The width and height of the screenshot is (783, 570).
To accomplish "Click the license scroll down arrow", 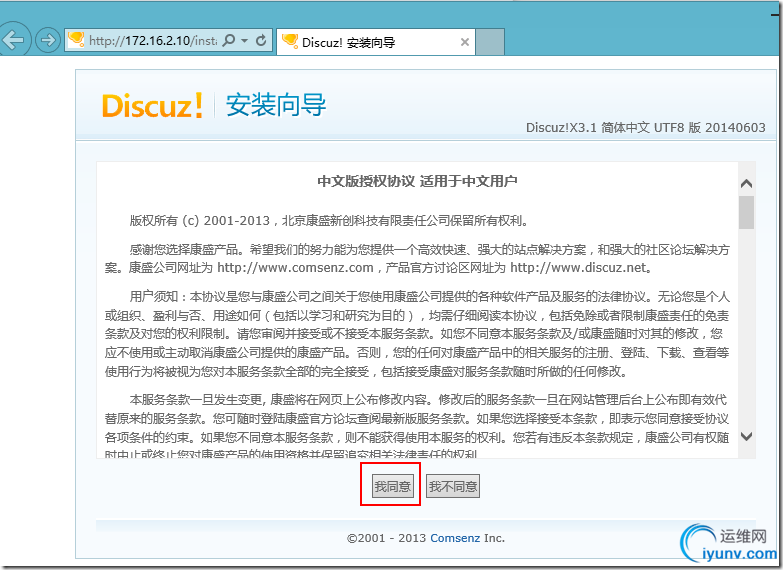I will pyautogui.click(x=746, y=437).
